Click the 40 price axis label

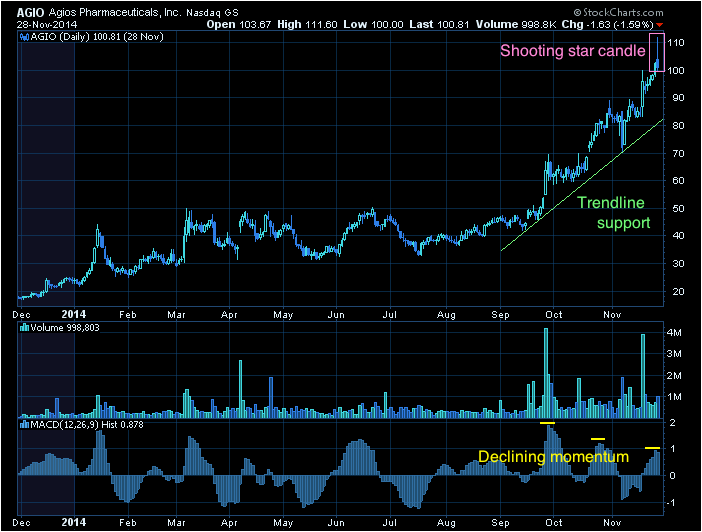coord(678,236)
